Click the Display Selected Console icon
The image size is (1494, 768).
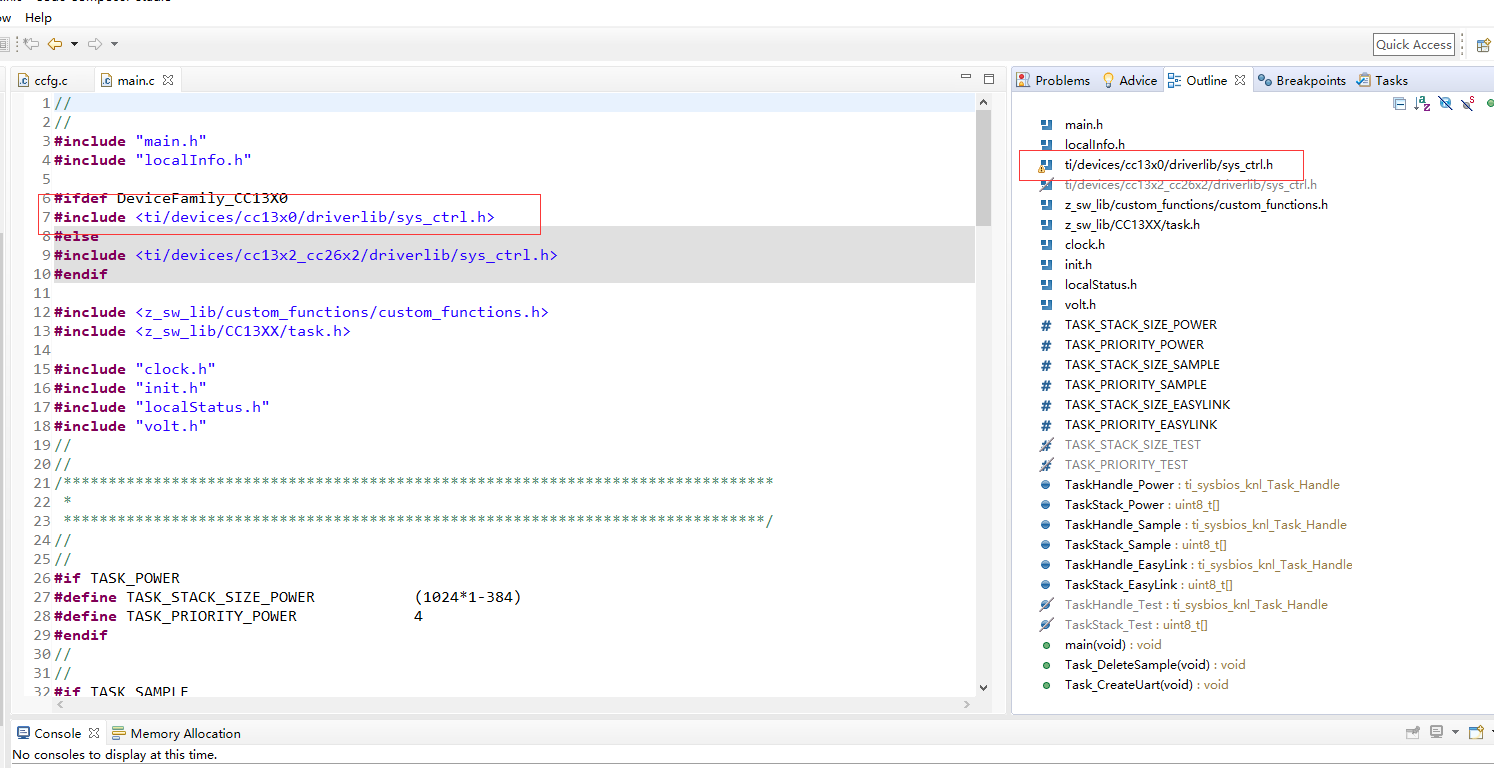pos(1437,733)
